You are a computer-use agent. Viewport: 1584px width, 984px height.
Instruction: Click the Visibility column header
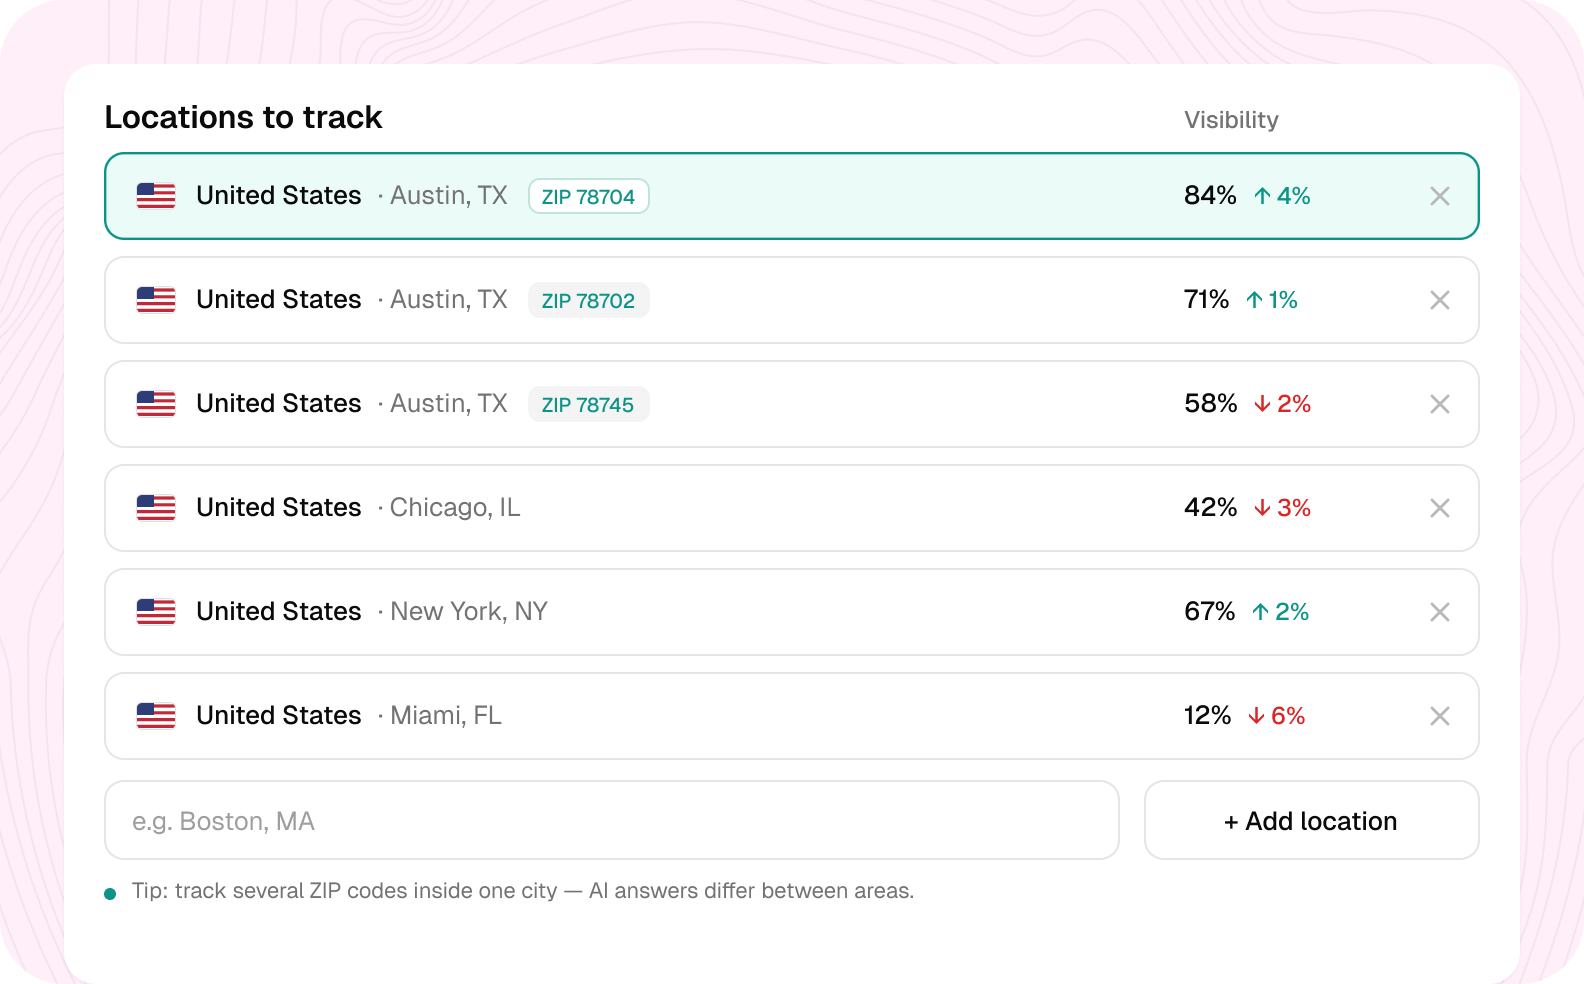1231,120
